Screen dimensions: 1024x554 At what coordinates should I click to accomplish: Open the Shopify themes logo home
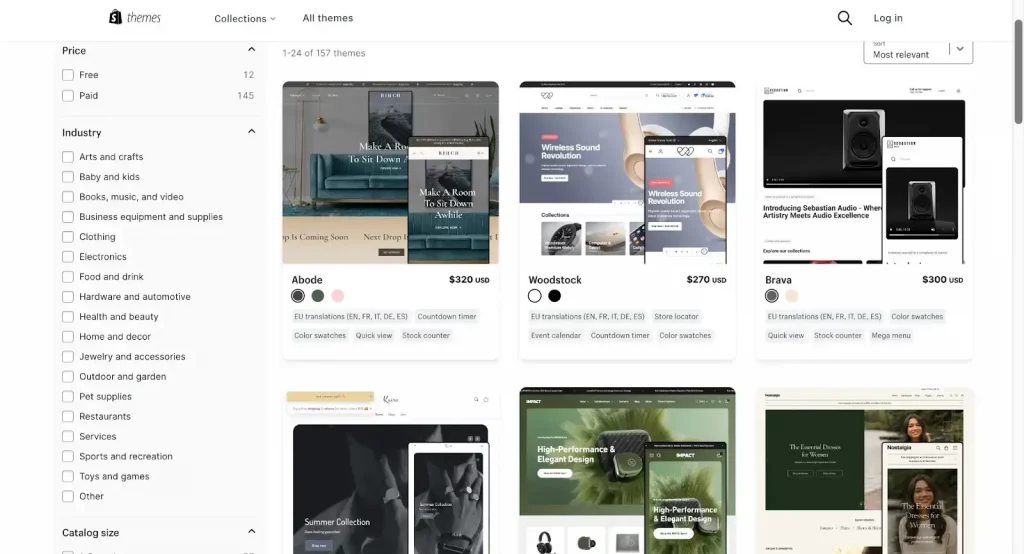[x=135, y=18]
